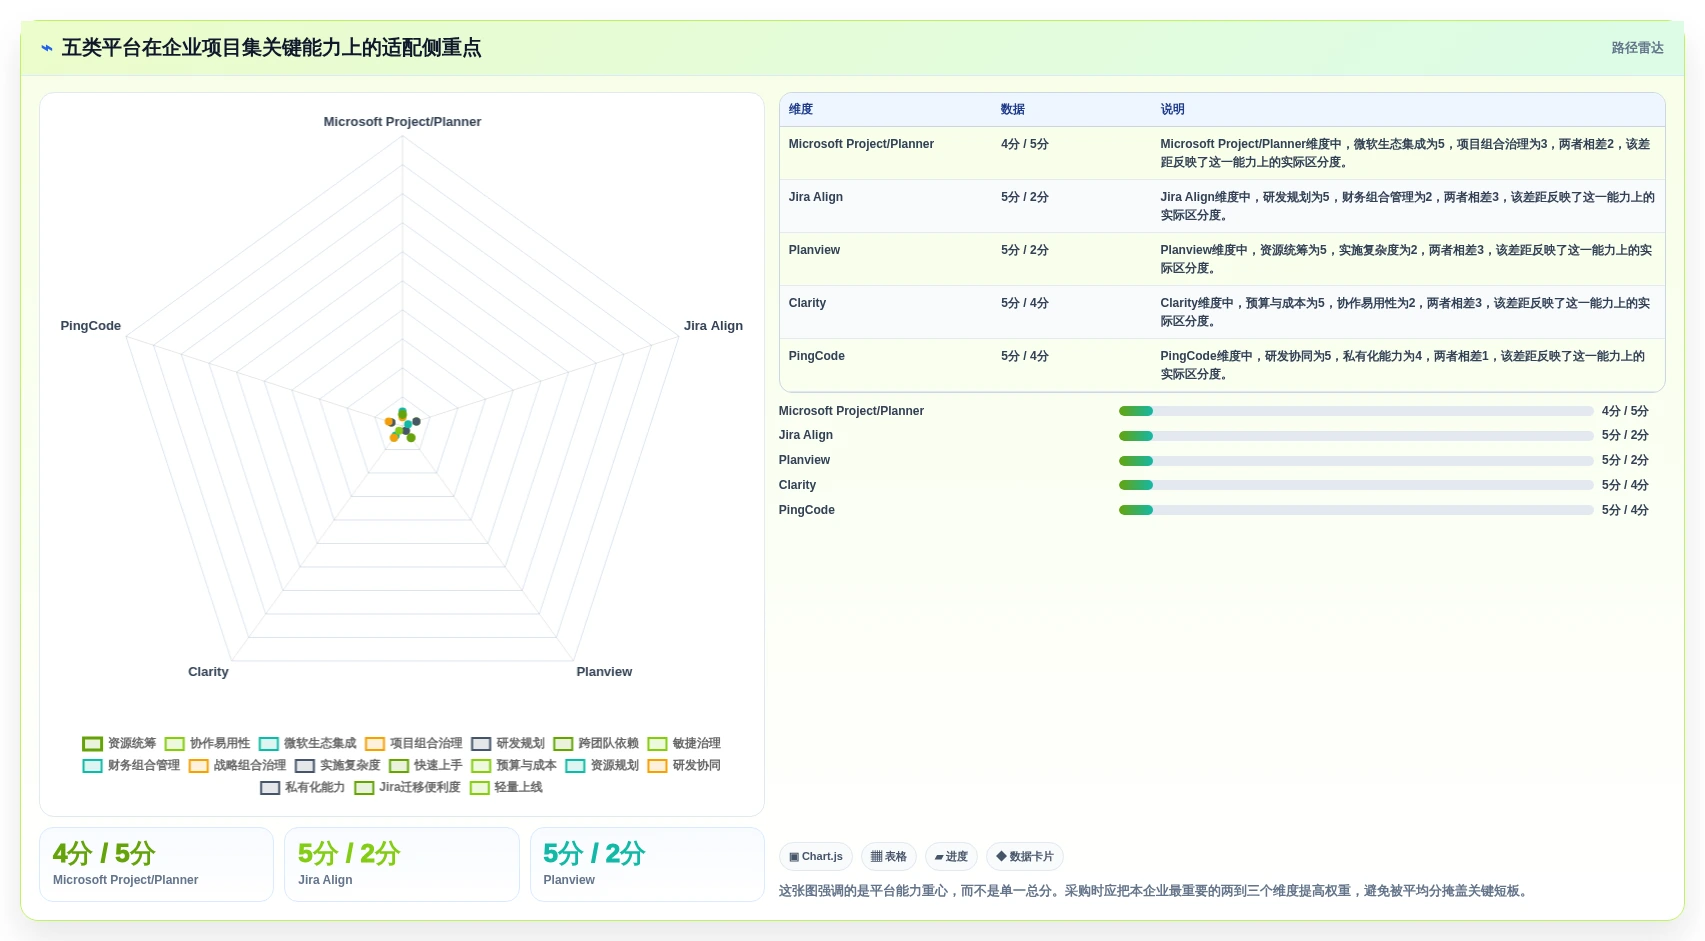Click 4分 / 5分 value in Microsoft Project/Planner table row
The image size is (1705, 941).
click(x=1024, y=144)
